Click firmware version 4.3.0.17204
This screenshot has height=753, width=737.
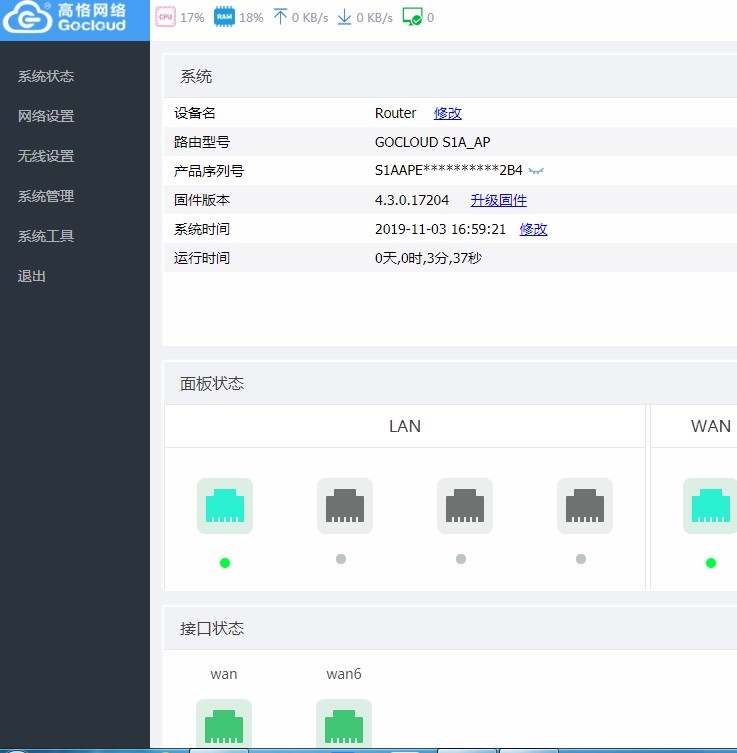412,200
